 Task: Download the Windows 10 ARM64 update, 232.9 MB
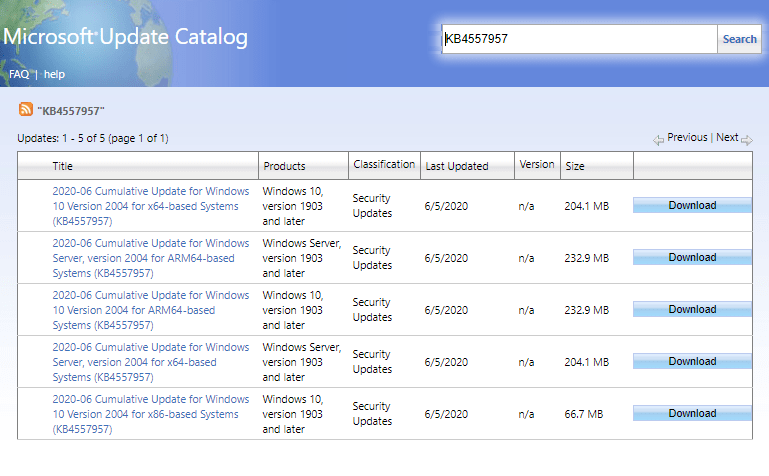(x=692, y=309)
